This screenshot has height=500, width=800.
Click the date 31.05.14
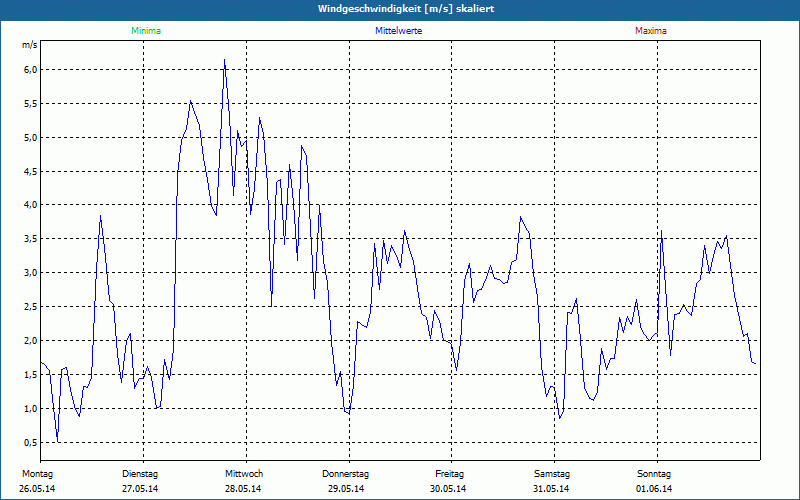click(x=551, y=489)
